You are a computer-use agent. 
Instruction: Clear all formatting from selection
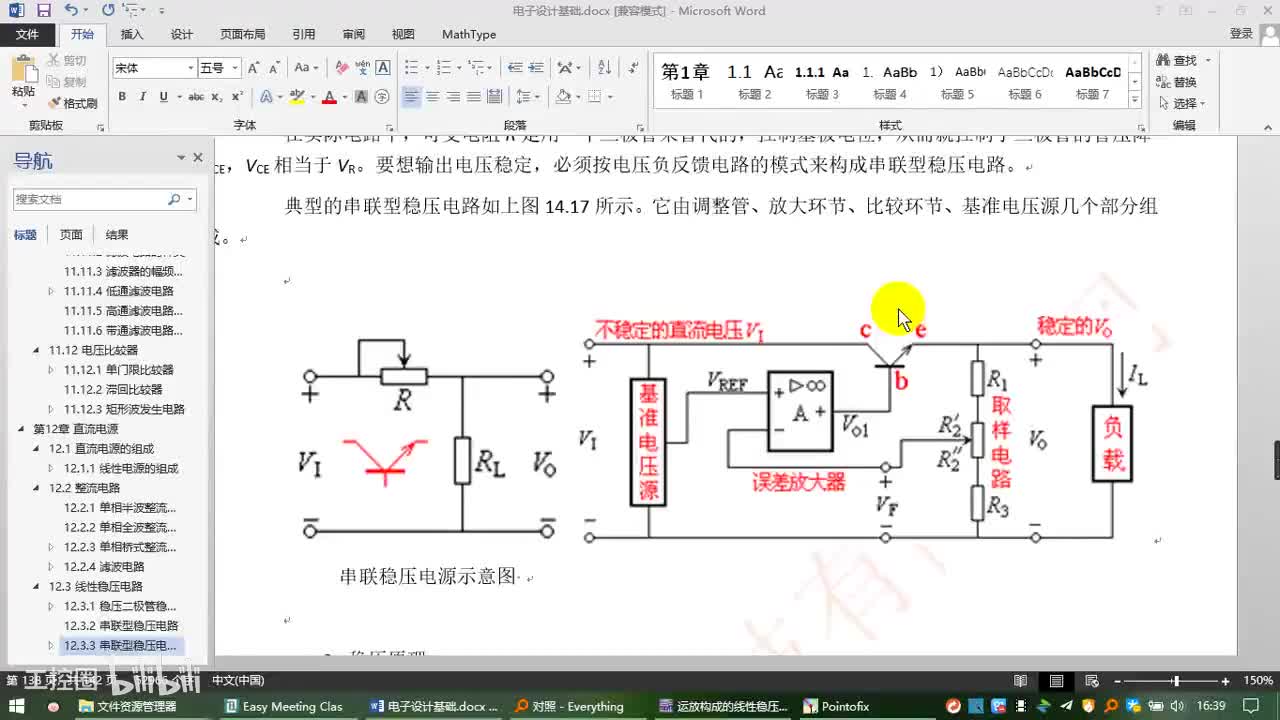click(x=342, y=68)
